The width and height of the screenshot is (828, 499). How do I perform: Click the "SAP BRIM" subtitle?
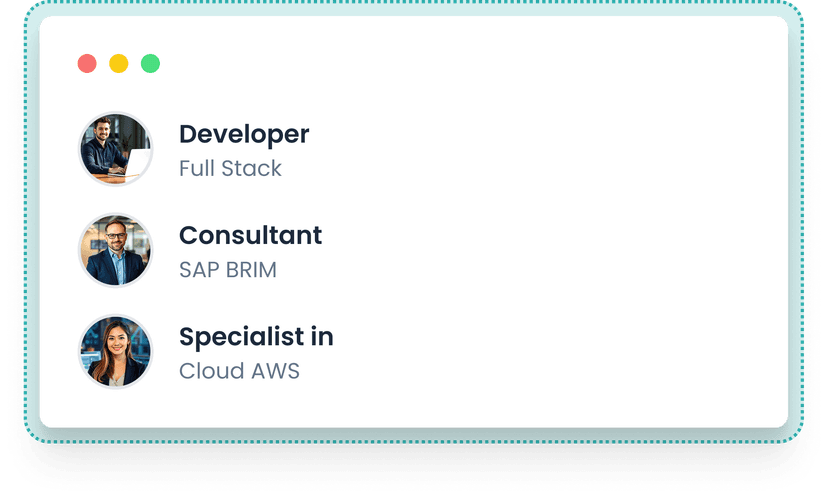coord(227,270)
